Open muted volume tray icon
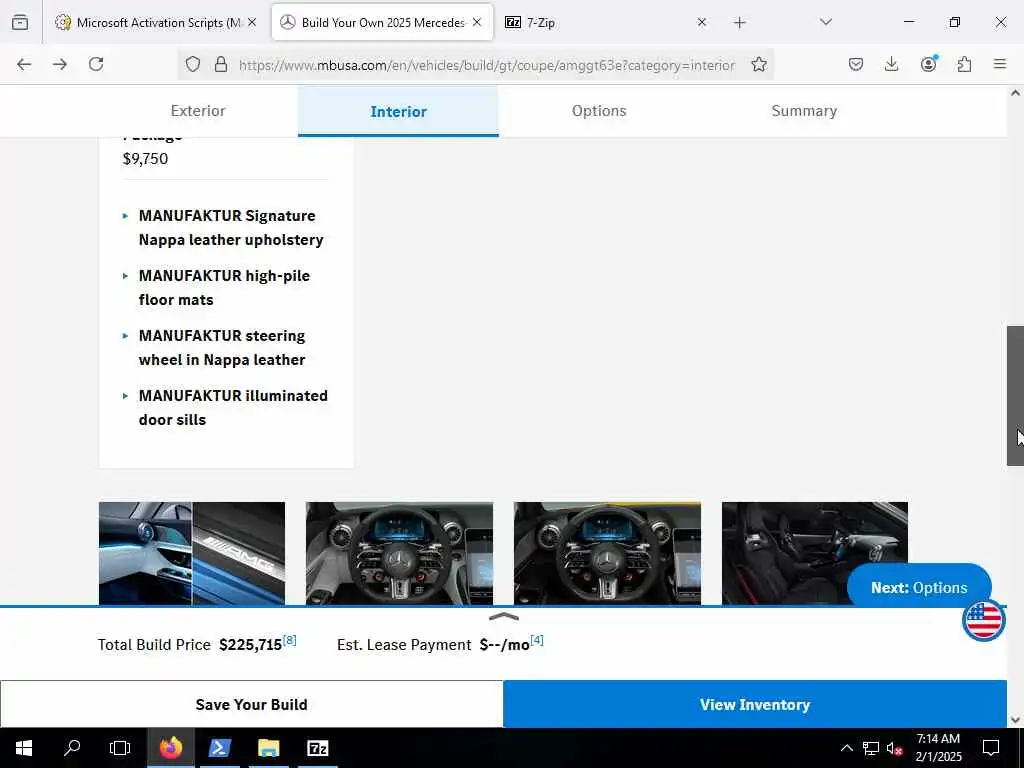Viewport: 1024px width, 768px height. coord(895,748)
